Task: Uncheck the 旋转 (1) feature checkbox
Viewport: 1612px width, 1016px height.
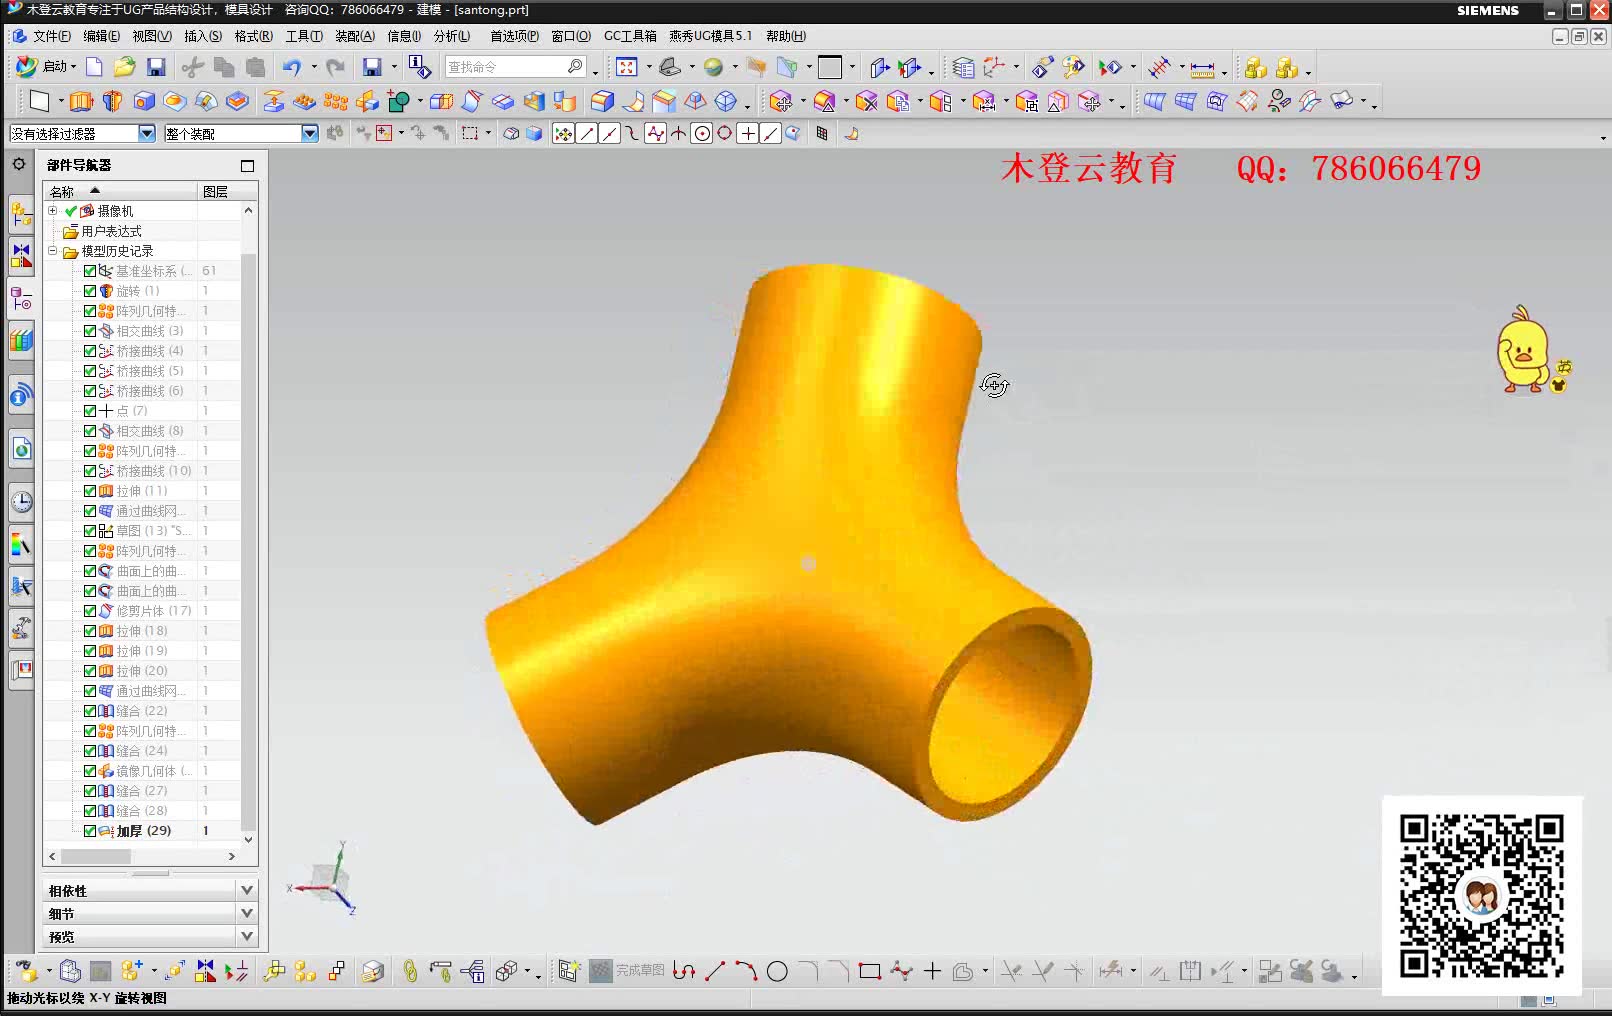Action: point(90,291)
